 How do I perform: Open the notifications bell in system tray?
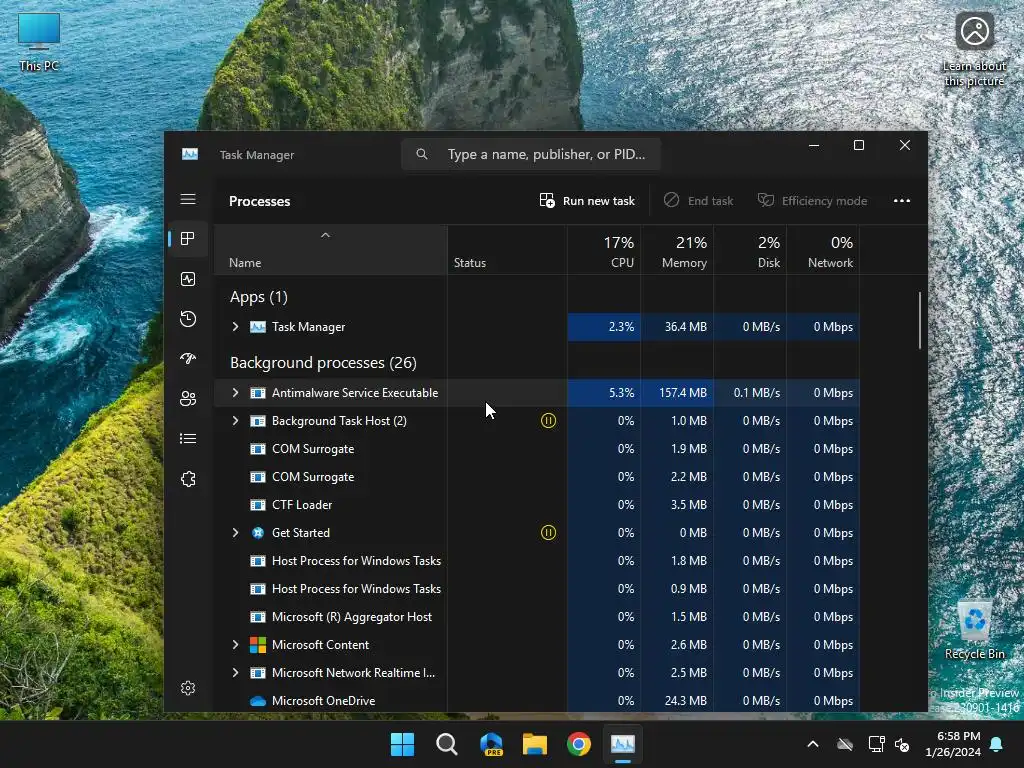click(997, 744)
